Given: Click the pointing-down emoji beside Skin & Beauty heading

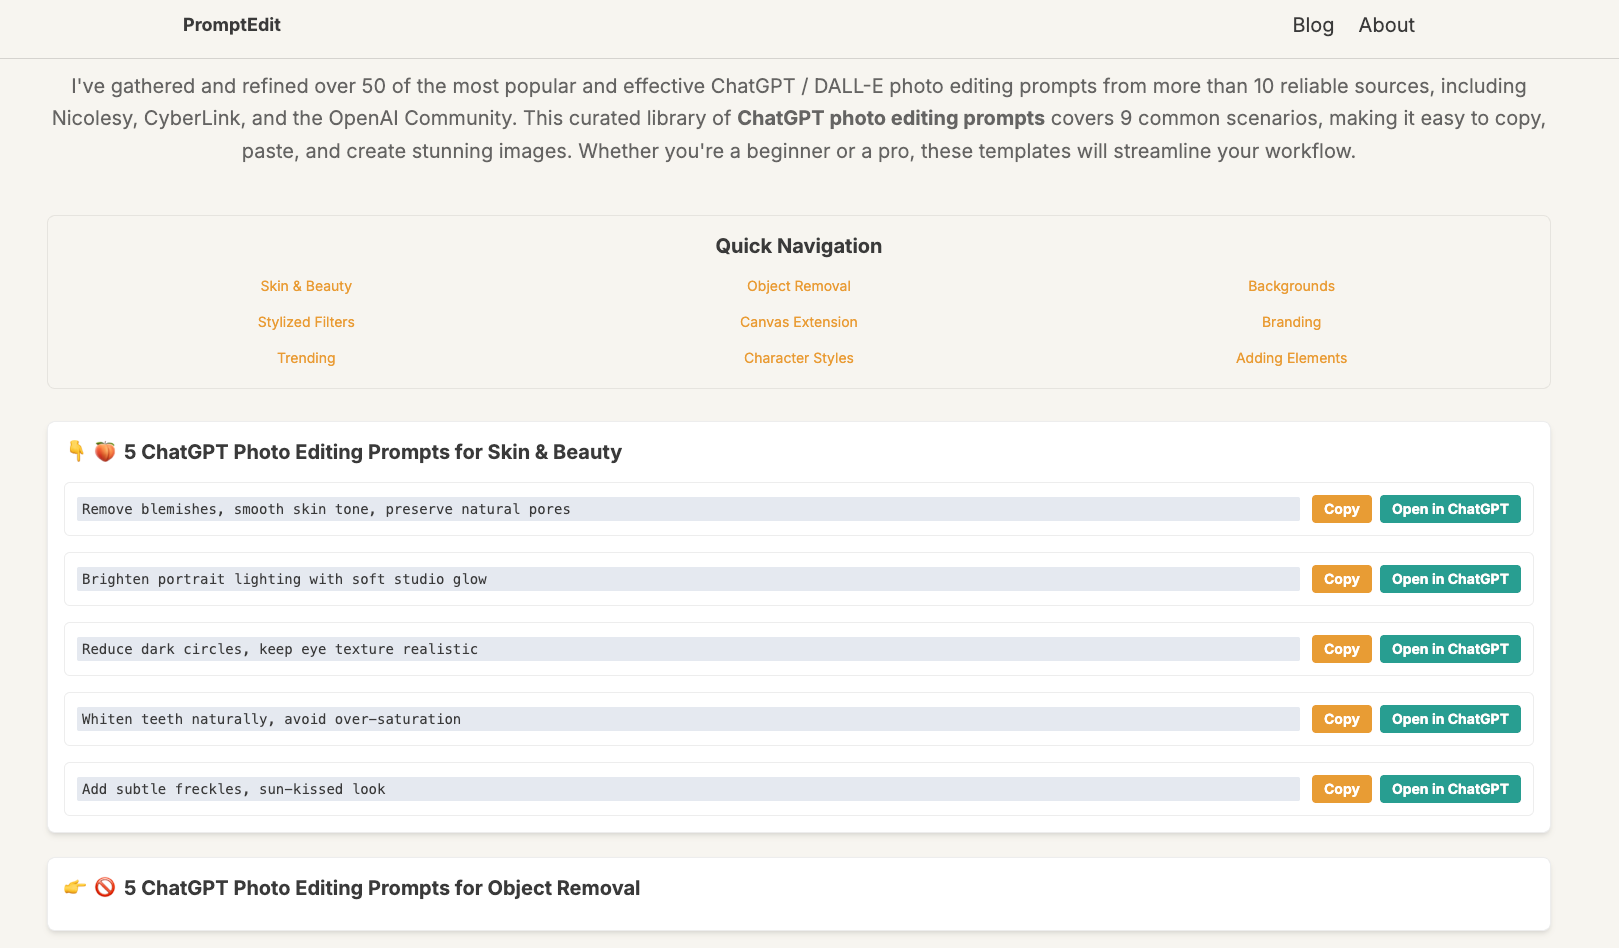Looking at the screenshot, I should coord(76,451).
